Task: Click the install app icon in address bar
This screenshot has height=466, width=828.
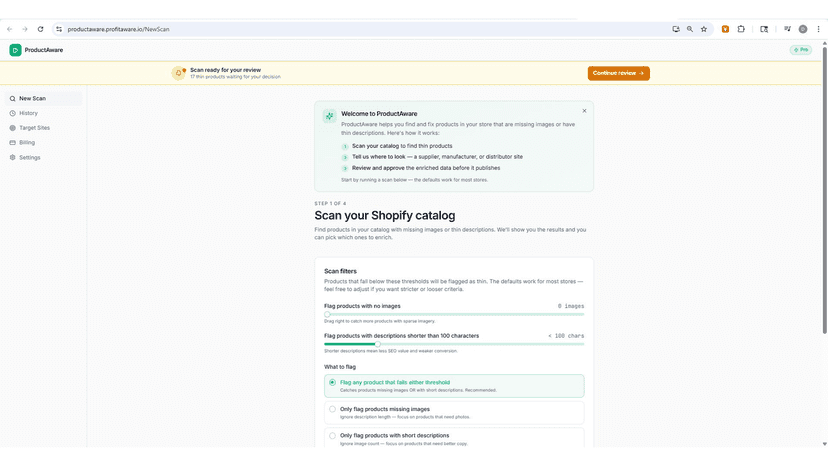Action: tap(676, 29)
